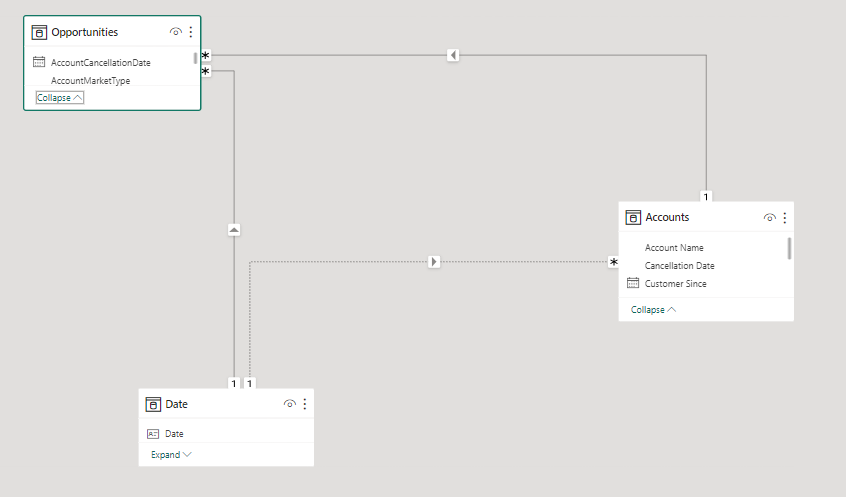
Task: Collapse the Accounts table card
Action: tap(653, 310)
